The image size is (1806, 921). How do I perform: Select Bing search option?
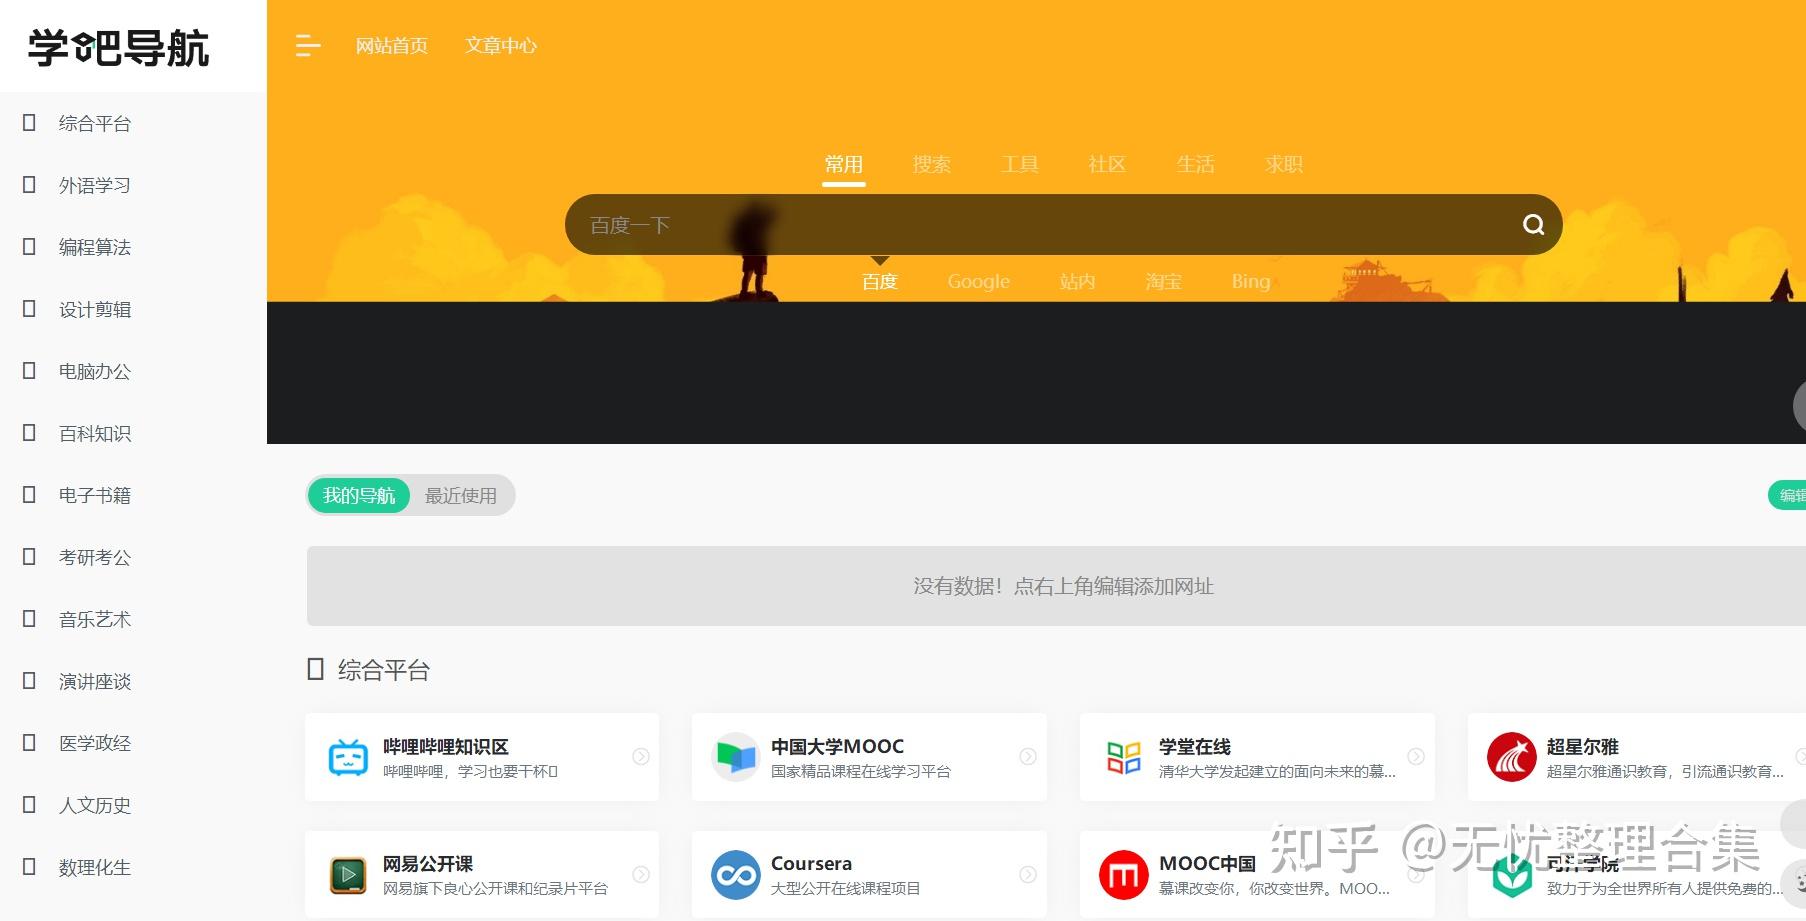click(x=1251, y=282)
